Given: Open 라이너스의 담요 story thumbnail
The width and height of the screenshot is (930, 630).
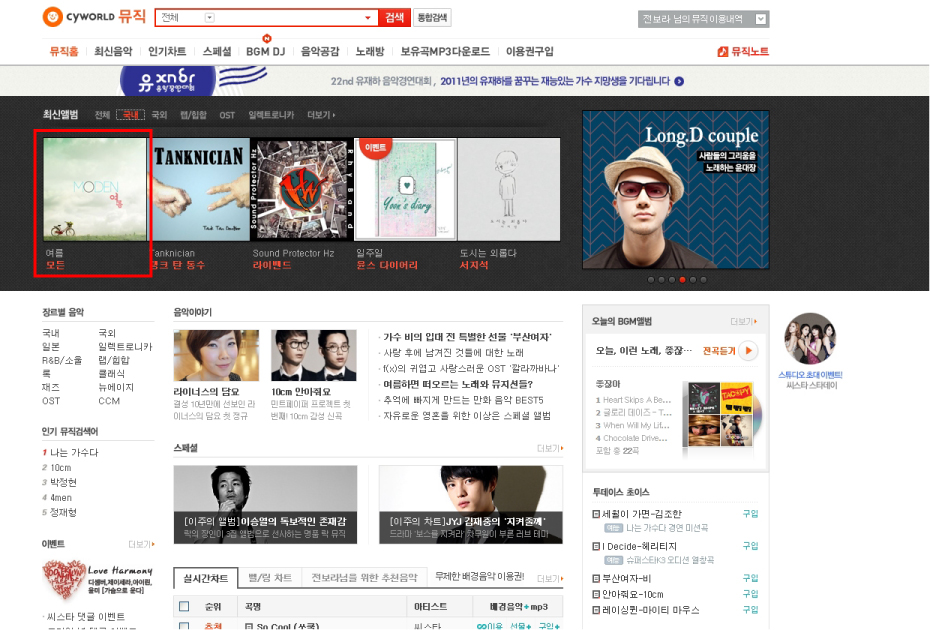Looking at the screenshot, I should point(216,355).
